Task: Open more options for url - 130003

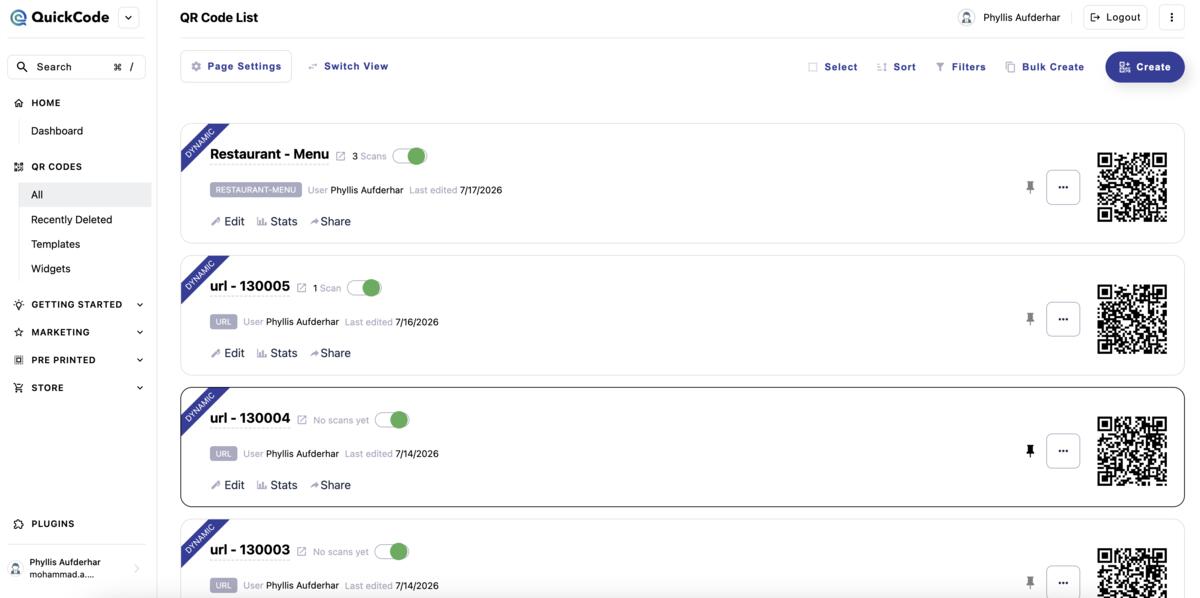Action: (1063, 582)
